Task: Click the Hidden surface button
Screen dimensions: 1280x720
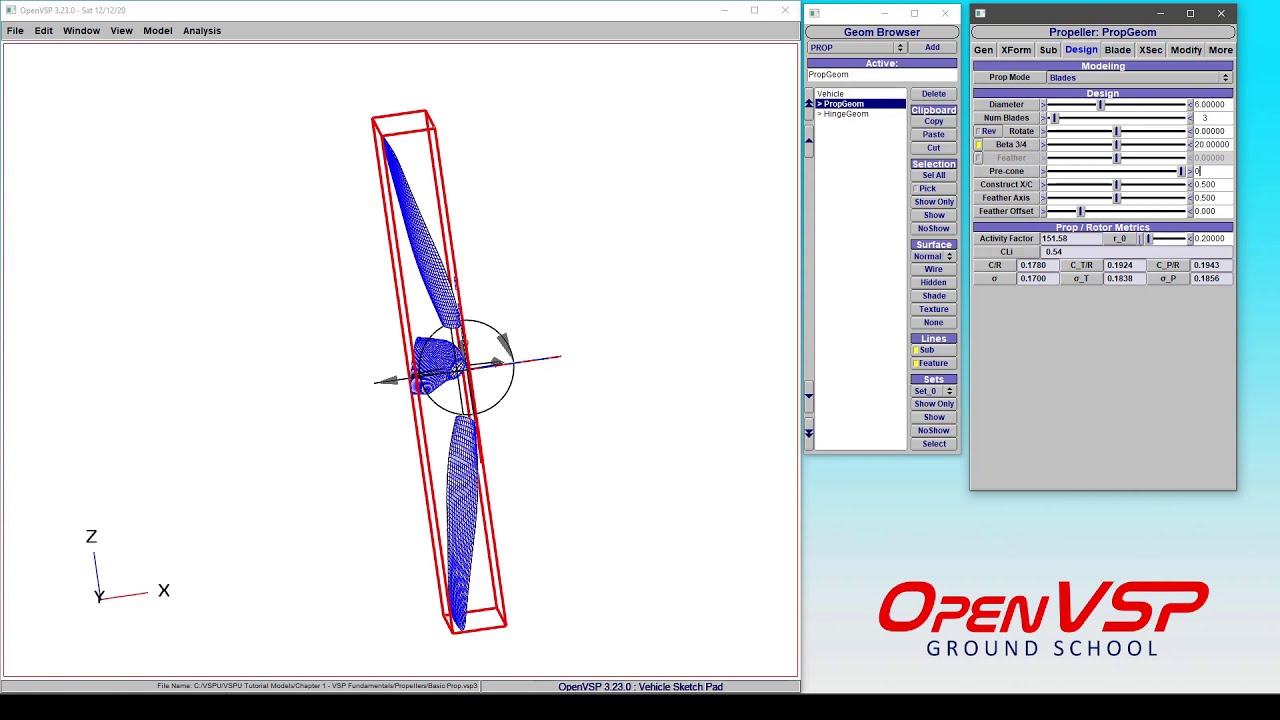Action: click(933, 282)
